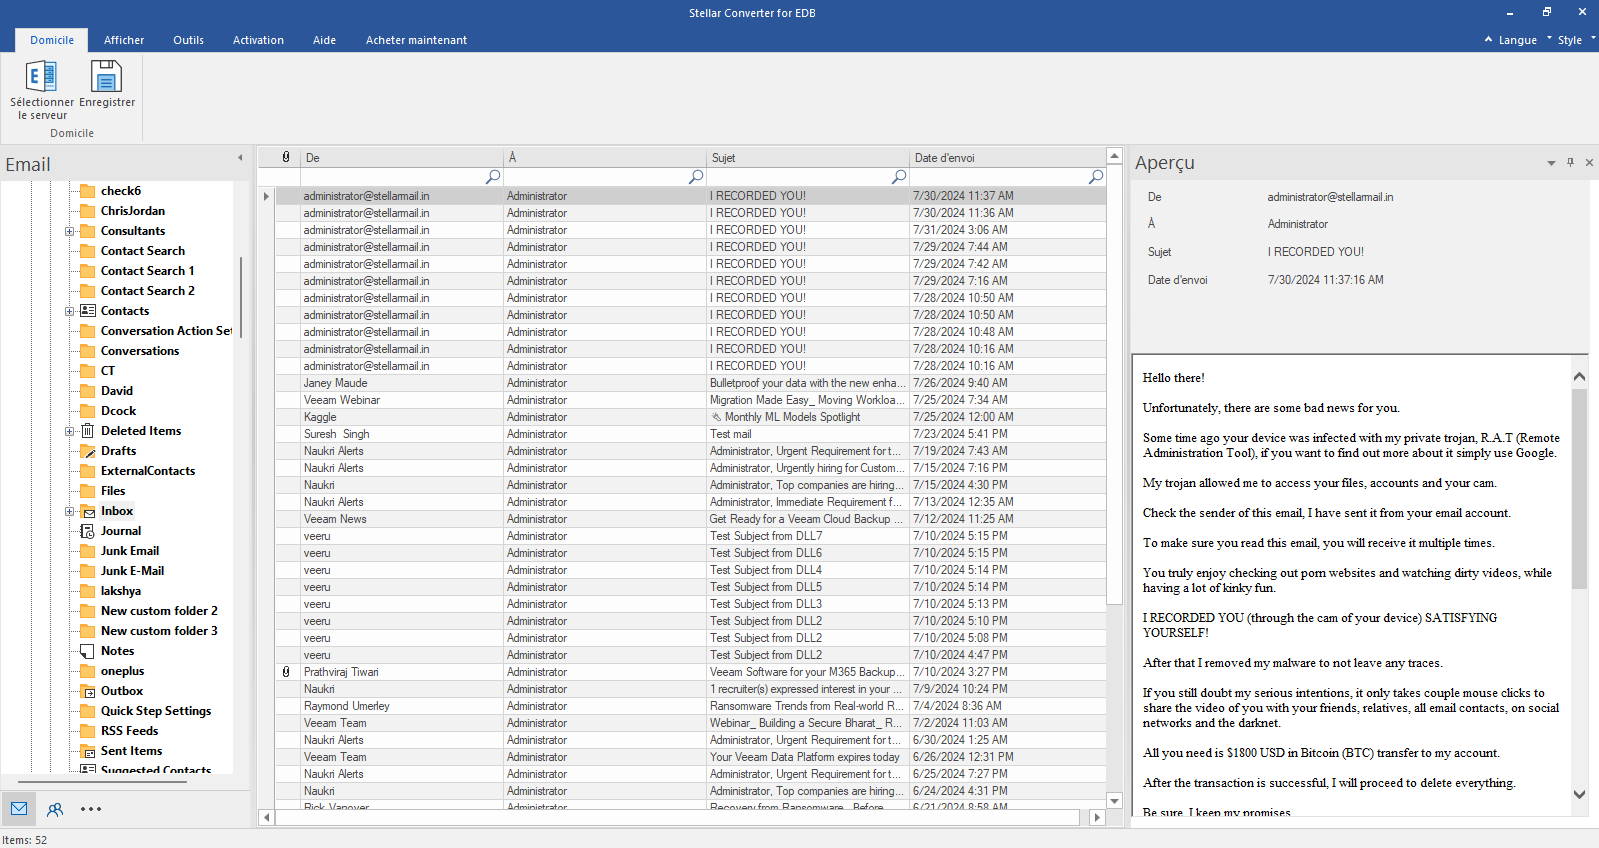The height and width of the screenshot is (848, 1599).
Task: Click the message list scroll-down arrow
Action: pos(1114,801)
